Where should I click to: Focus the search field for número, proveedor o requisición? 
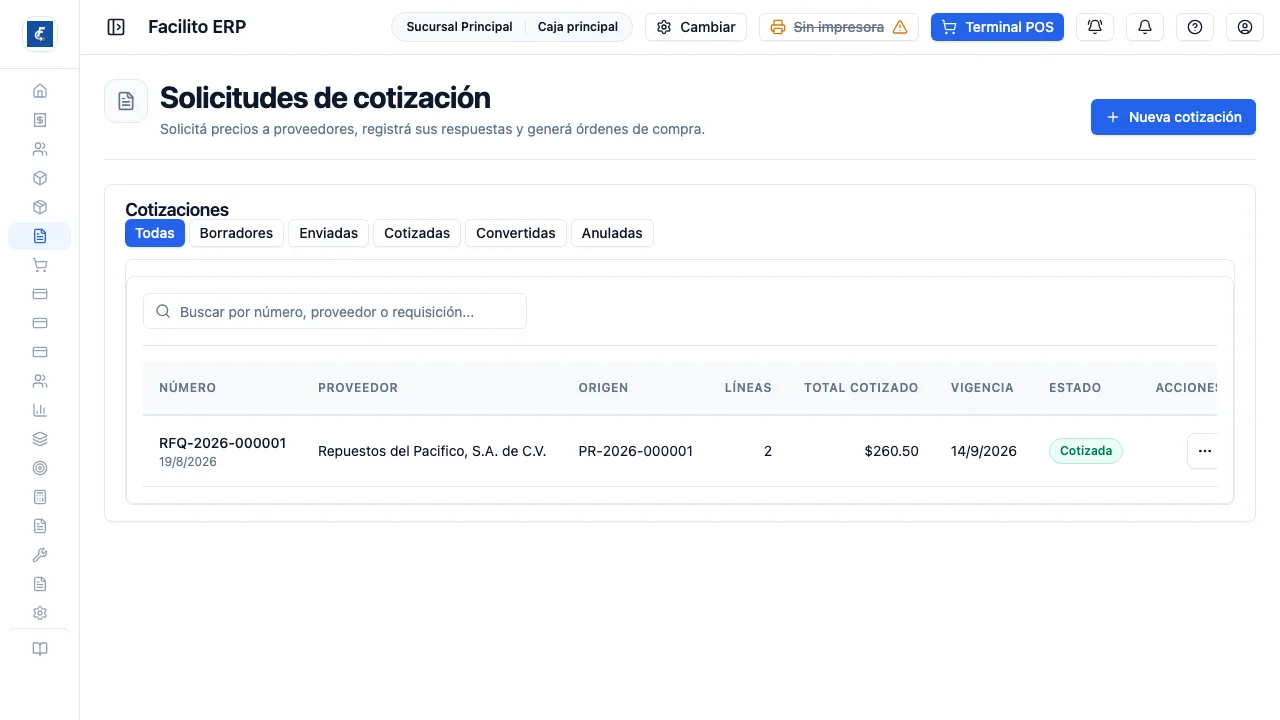click(x=335, y=312)
